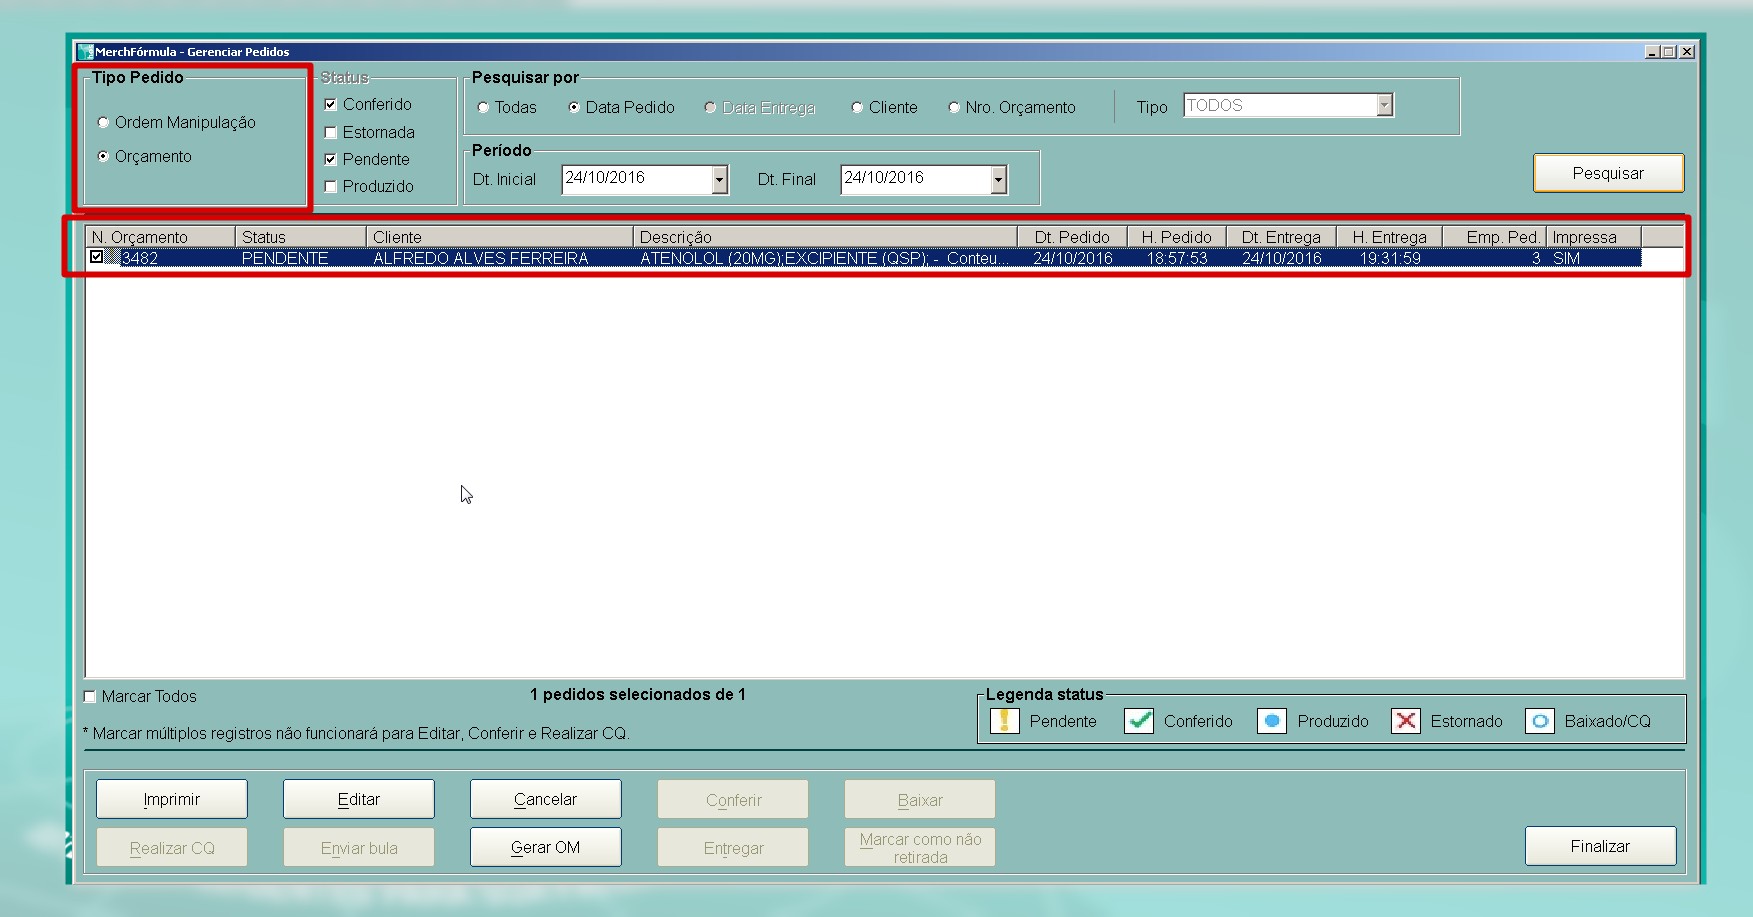Maximize the Gerenciar Pedidos window

[1669, 52]
